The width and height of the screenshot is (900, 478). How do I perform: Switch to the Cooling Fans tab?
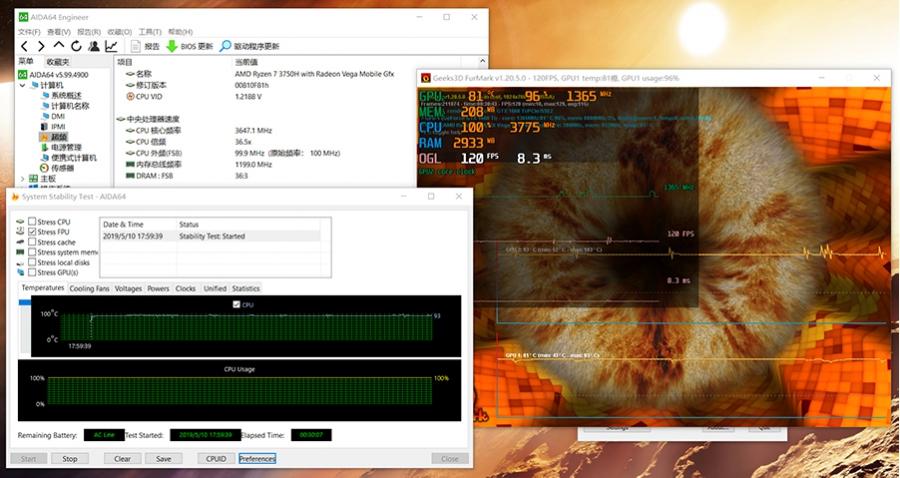click(x=89, y=289)
